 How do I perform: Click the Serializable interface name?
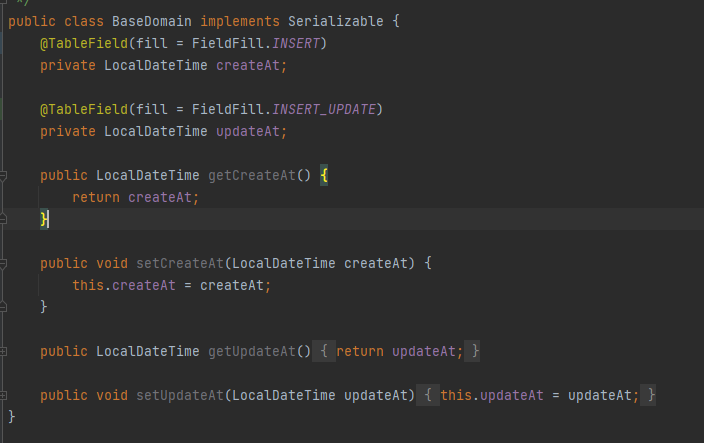335,21
